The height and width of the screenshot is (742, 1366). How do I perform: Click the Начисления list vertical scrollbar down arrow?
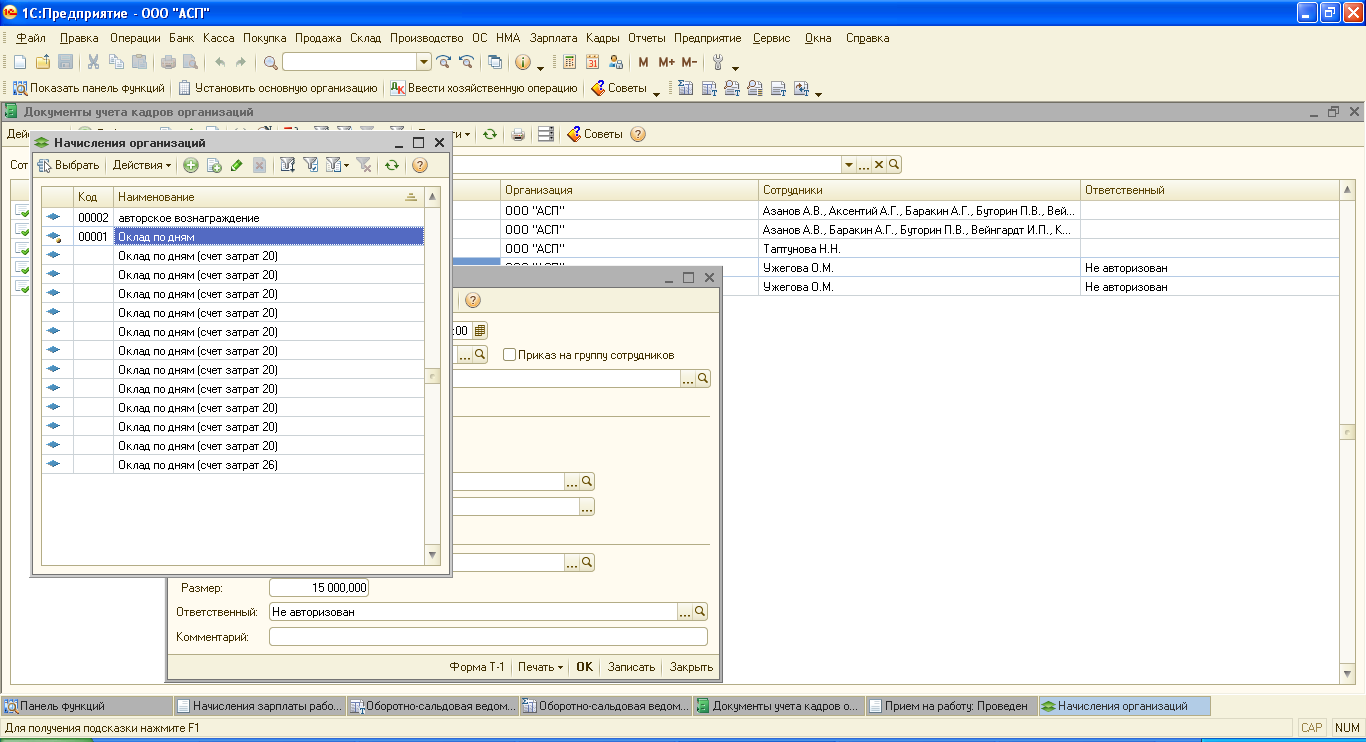point(432,555)
